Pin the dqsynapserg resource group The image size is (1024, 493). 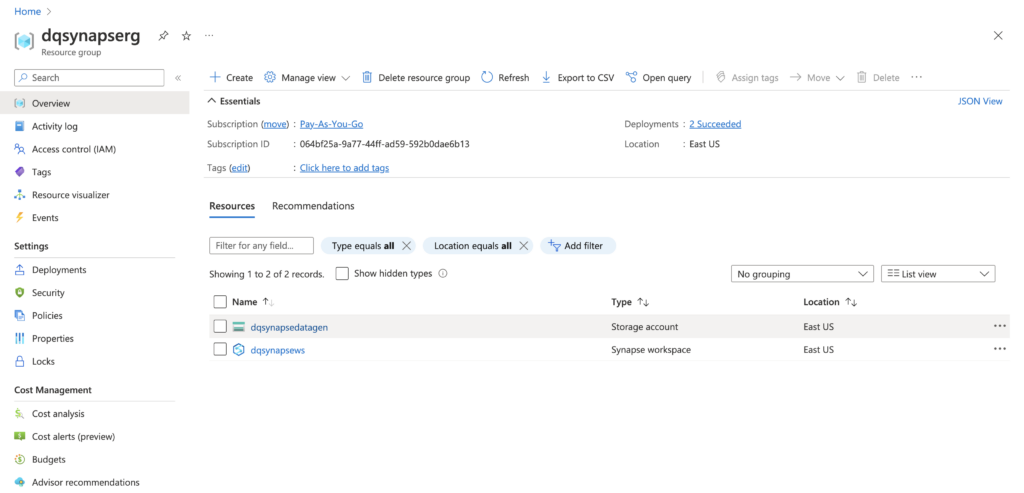click(163, 35)
